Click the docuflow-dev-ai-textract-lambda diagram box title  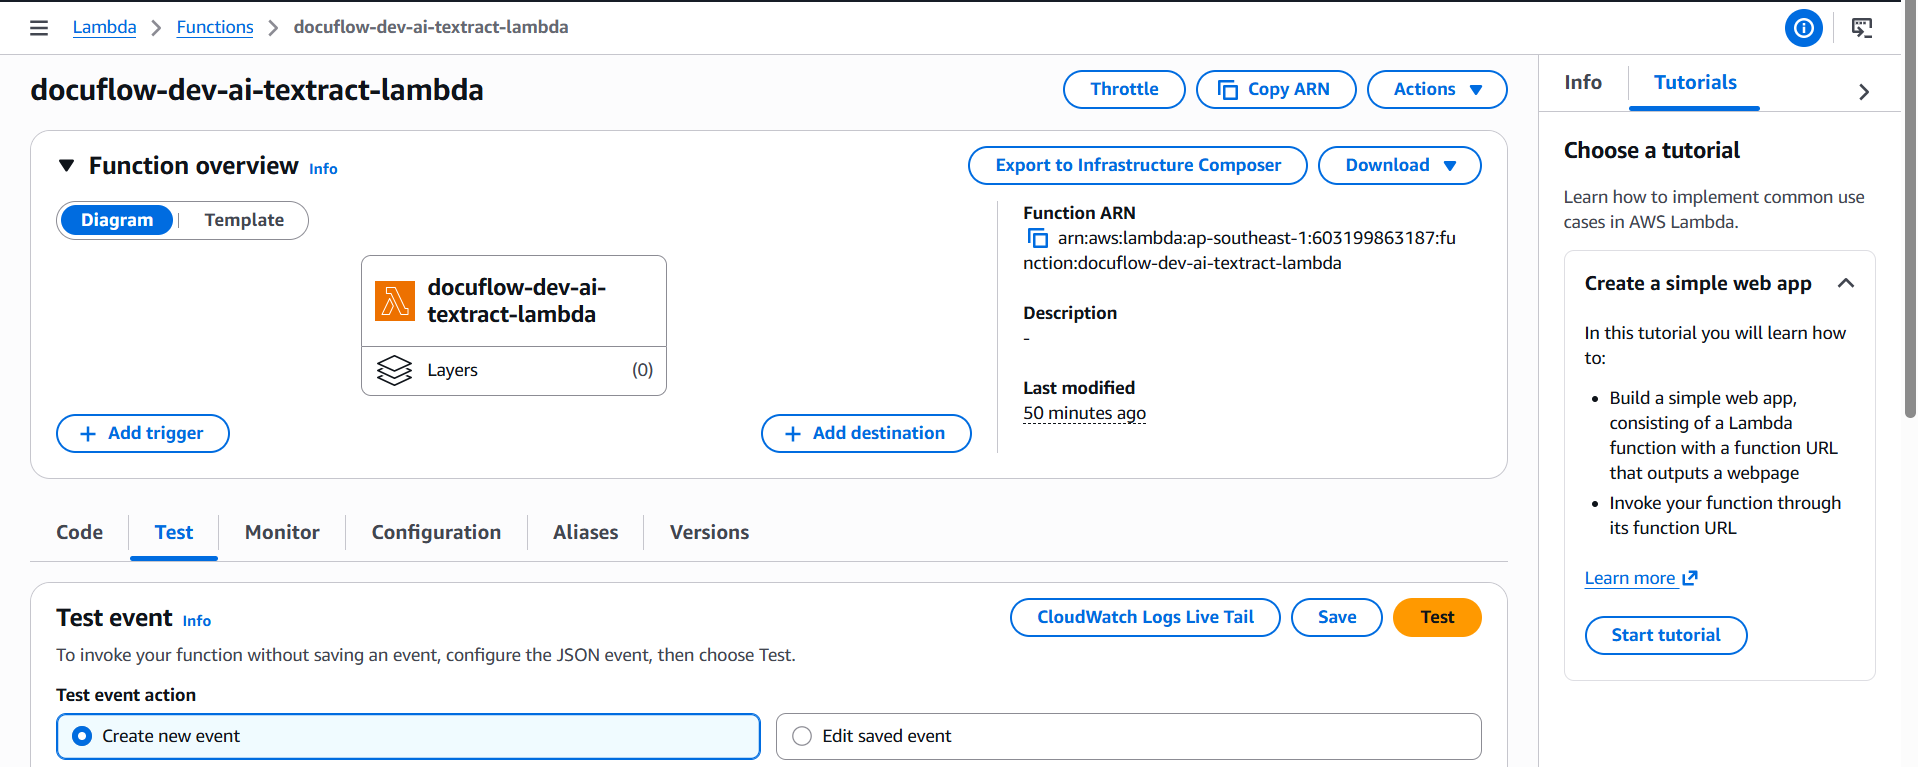point(517,301)
